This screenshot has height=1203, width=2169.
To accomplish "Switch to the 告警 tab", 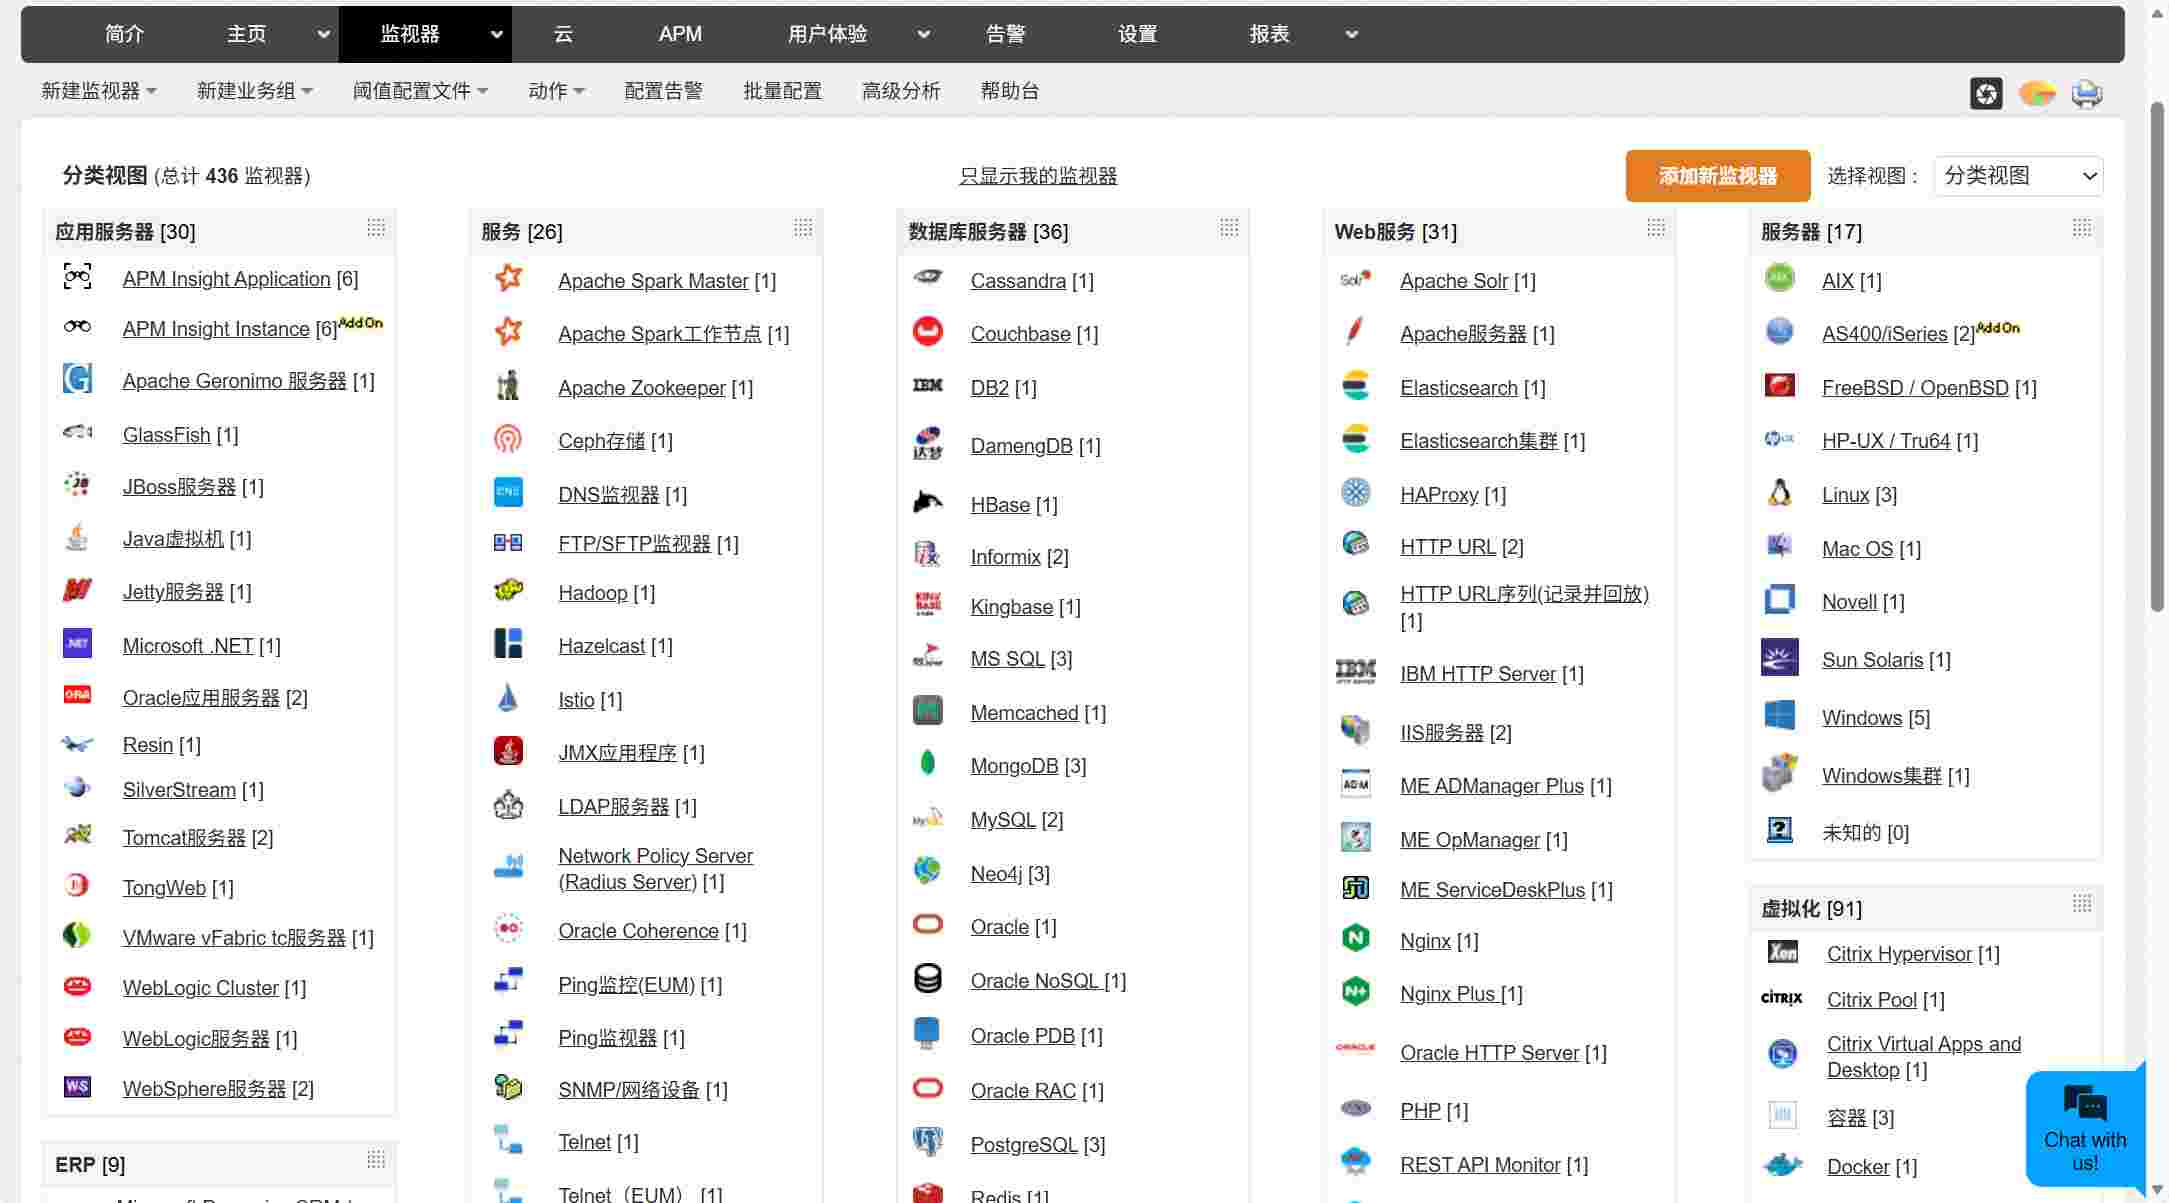I will click(1005, 34).
